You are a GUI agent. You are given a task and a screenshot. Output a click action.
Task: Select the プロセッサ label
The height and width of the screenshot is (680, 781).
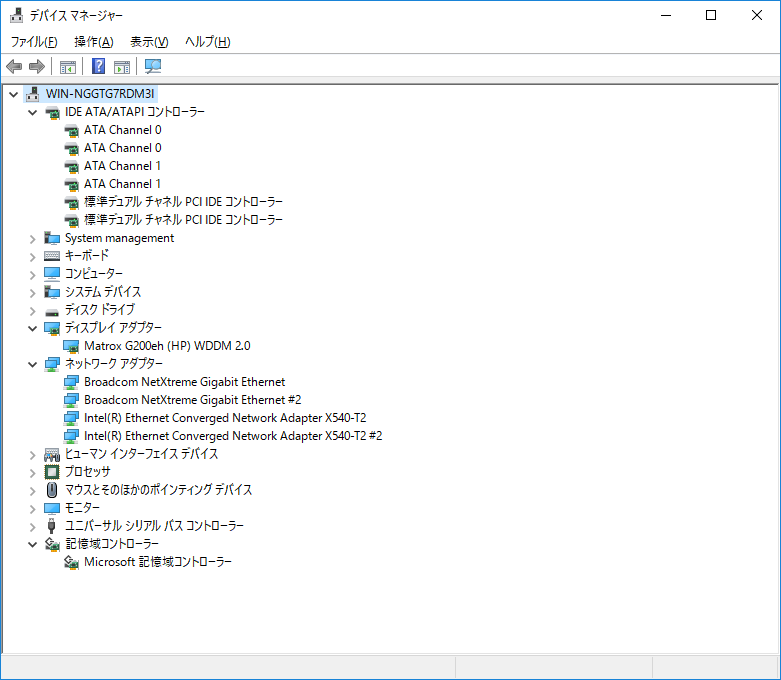(x=88, y=472)
